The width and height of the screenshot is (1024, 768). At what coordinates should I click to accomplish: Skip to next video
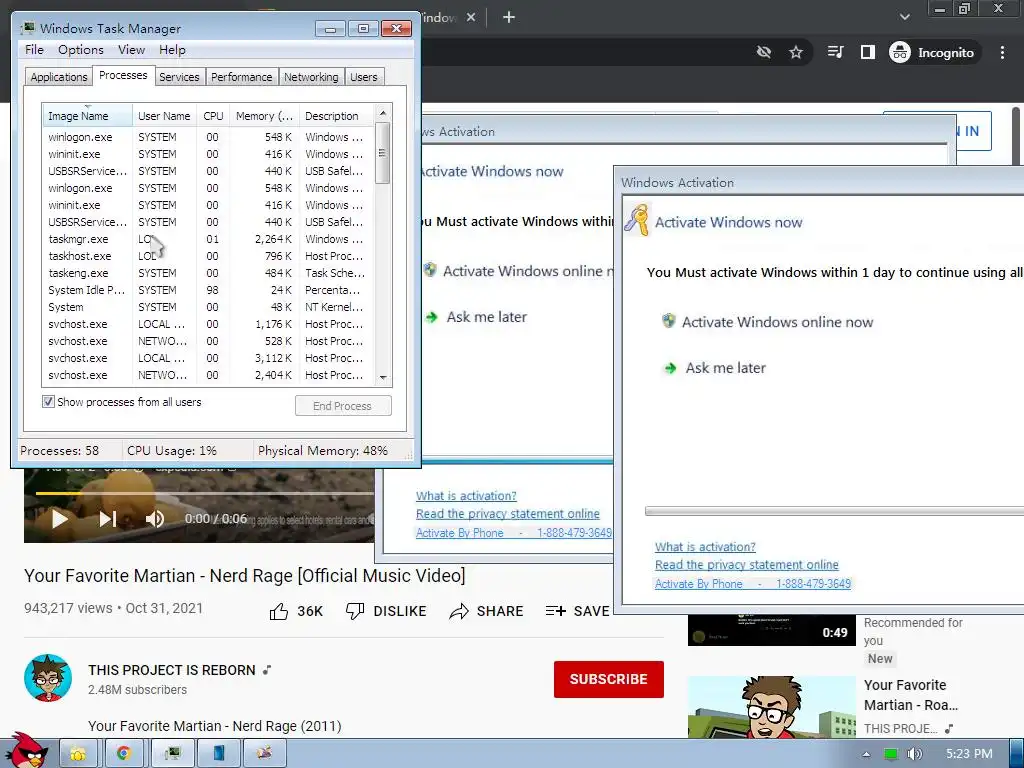(107, 519)
